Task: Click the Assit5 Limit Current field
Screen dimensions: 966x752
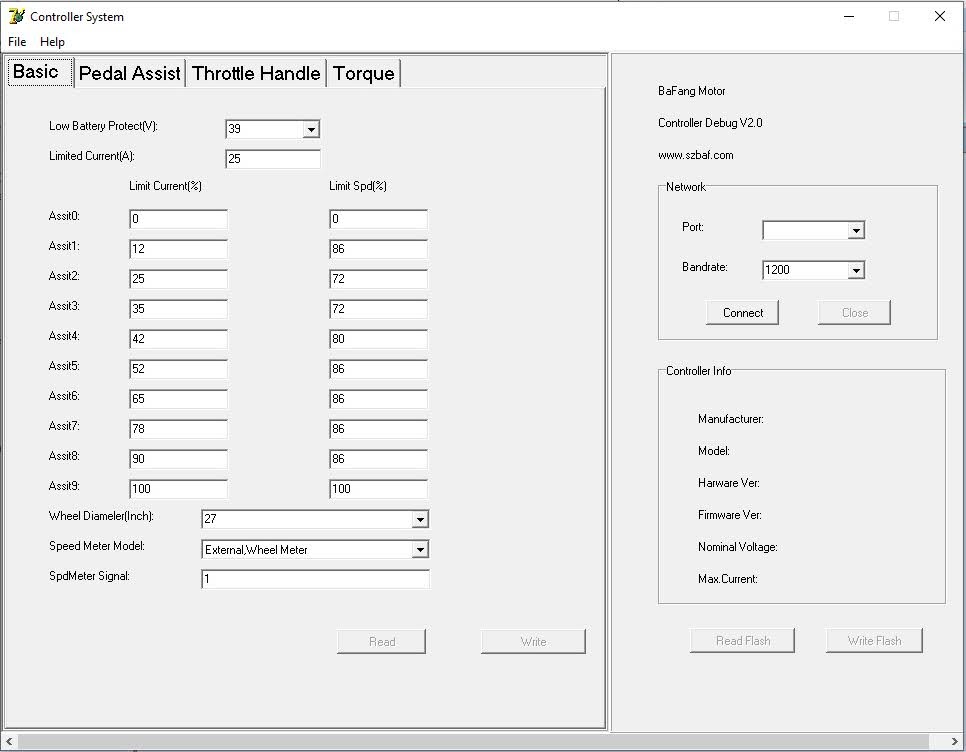Action: (x=178, y=369)
